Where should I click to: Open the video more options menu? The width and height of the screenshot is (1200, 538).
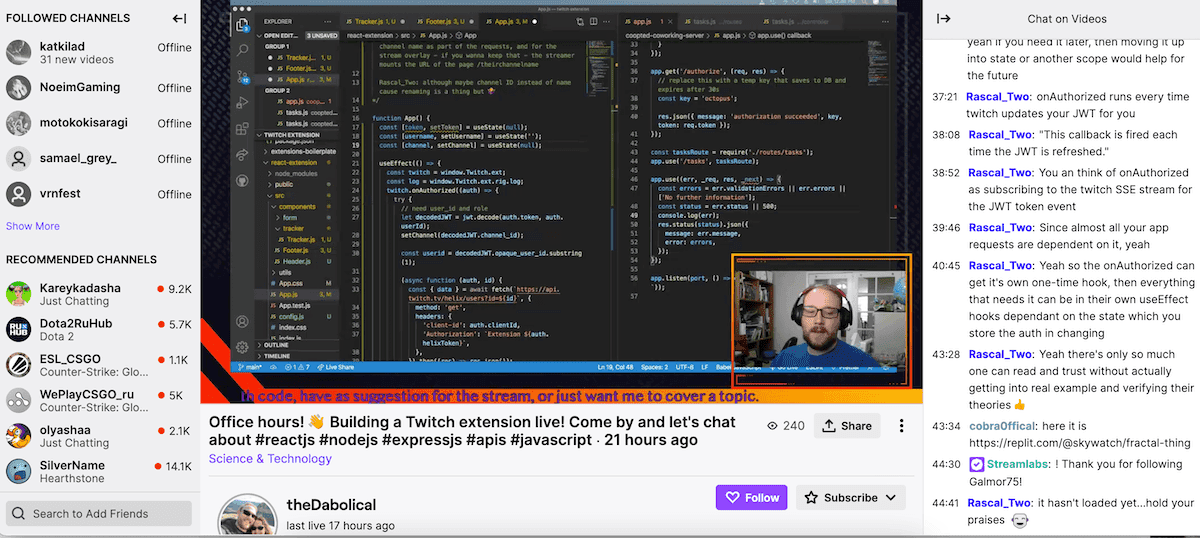pos(901,426)
